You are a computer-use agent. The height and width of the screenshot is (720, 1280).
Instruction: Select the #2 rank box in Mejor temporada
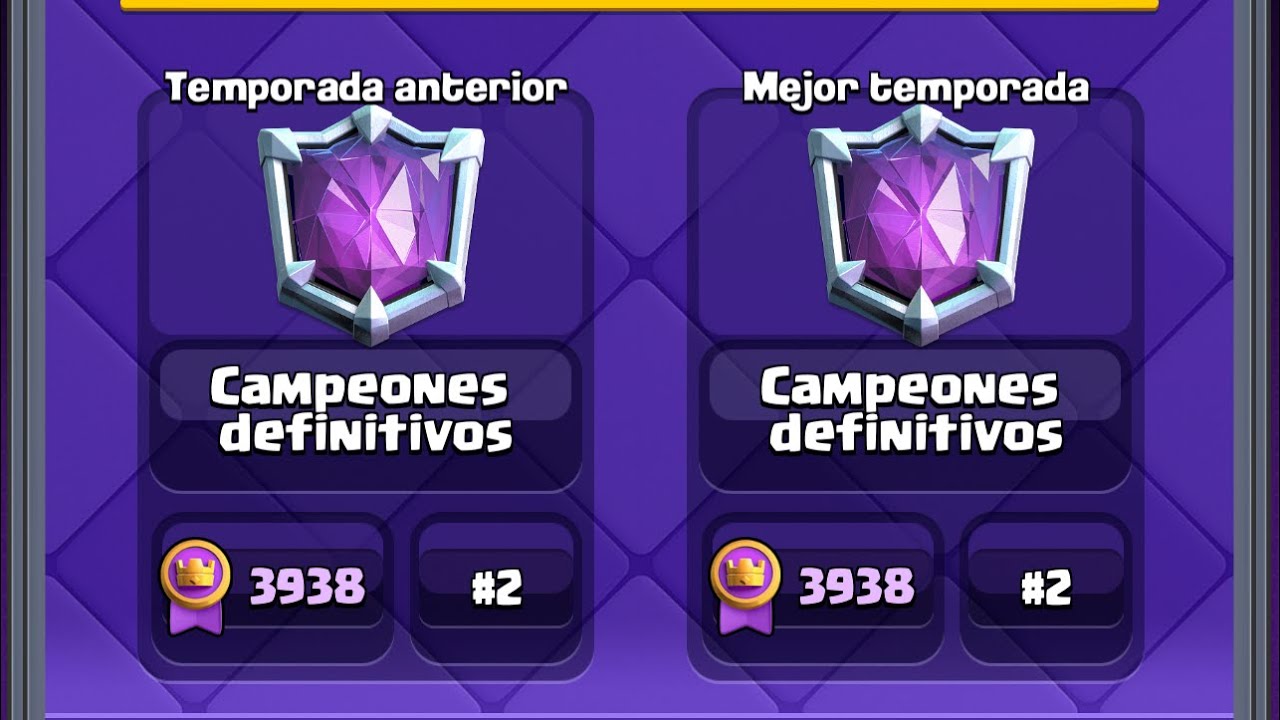pyautogui.click(x=1046, y=588)
